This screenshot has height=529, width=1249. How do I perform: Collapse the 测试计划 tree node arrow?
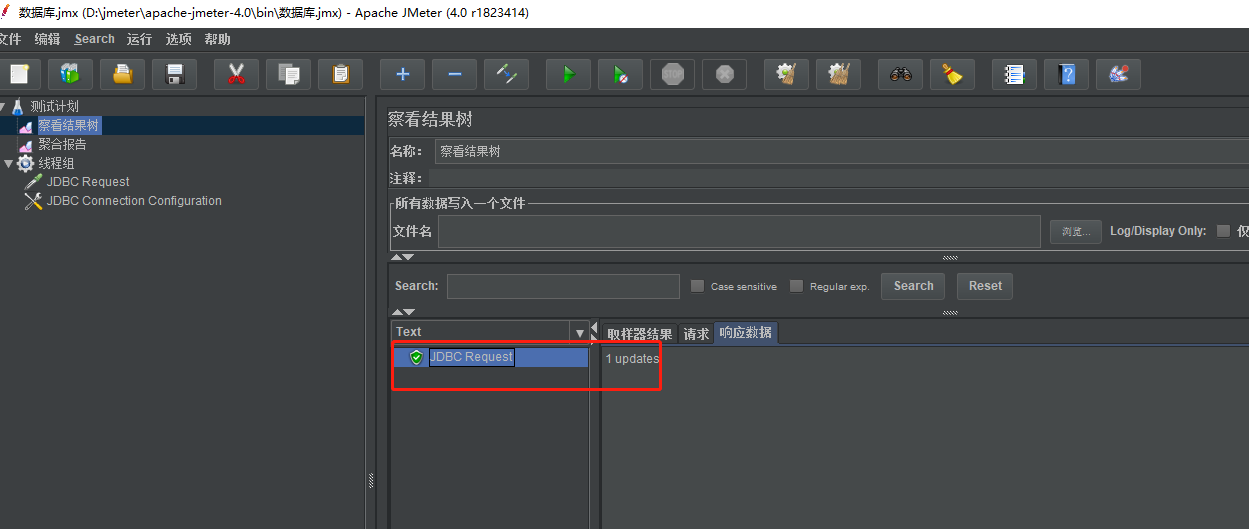click(x=3, y=106)
